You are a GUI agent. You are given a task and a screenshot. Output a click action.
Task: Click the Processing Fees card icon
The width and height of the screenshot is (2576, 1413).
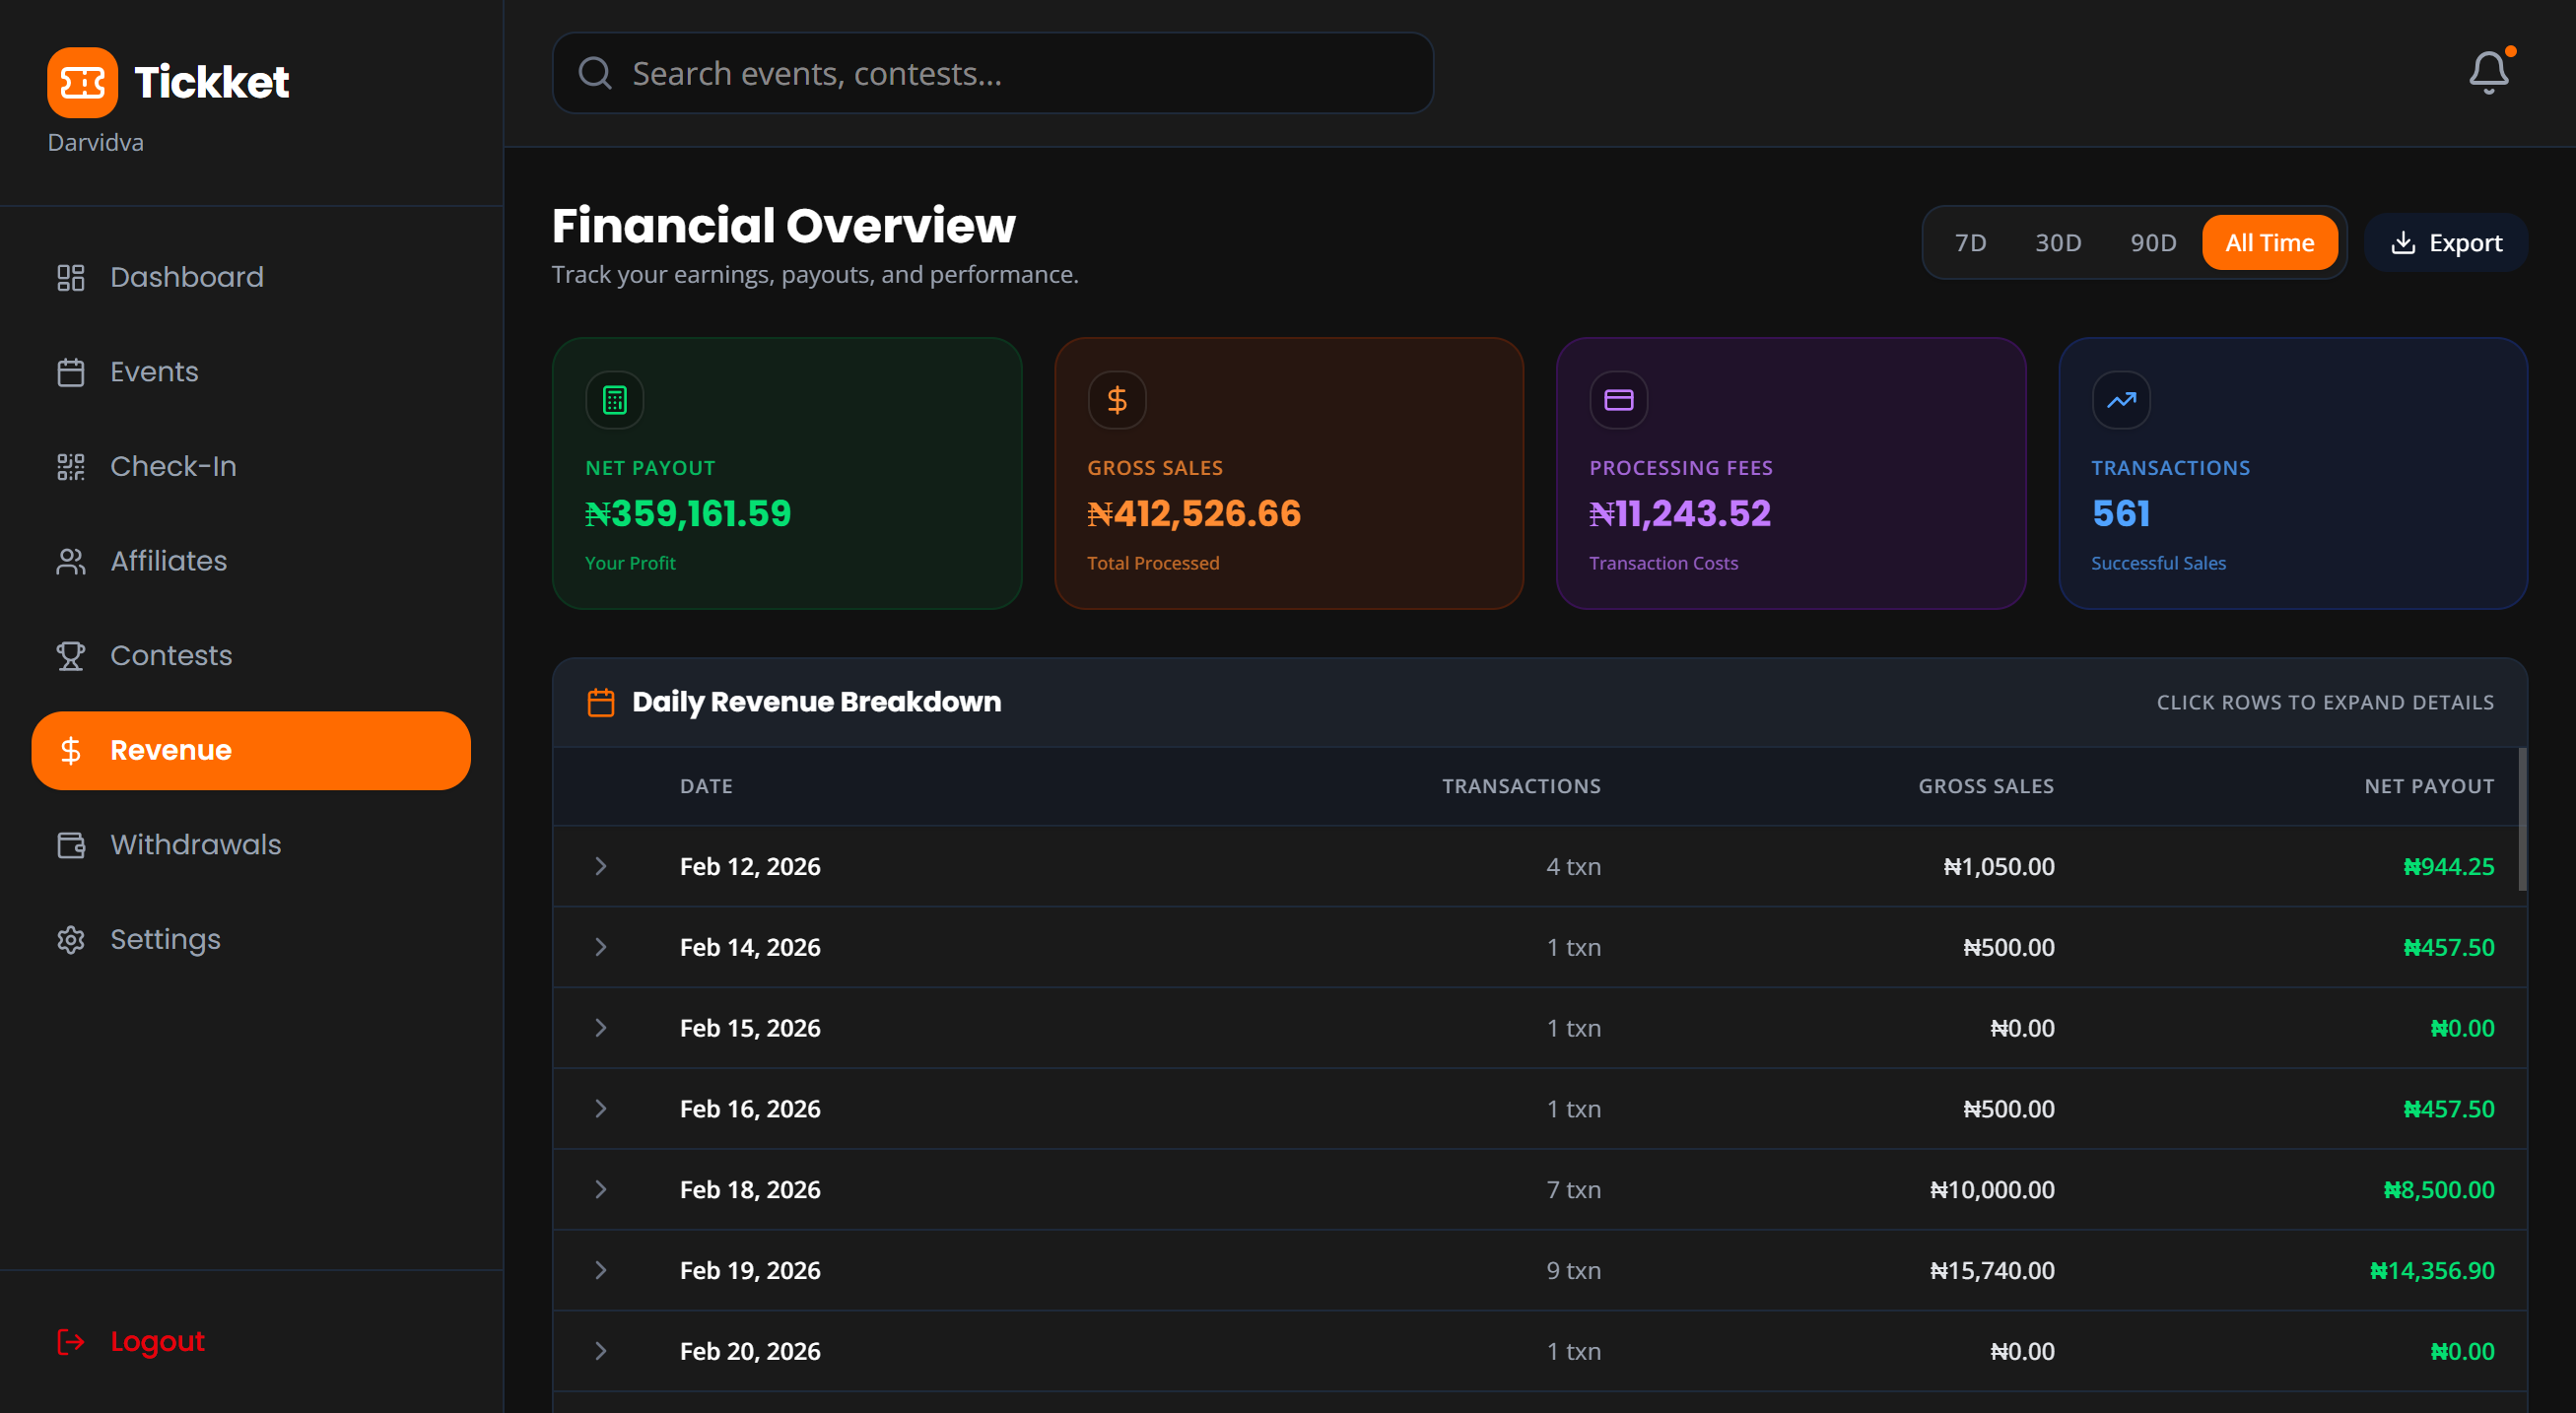coord(1618,400)
